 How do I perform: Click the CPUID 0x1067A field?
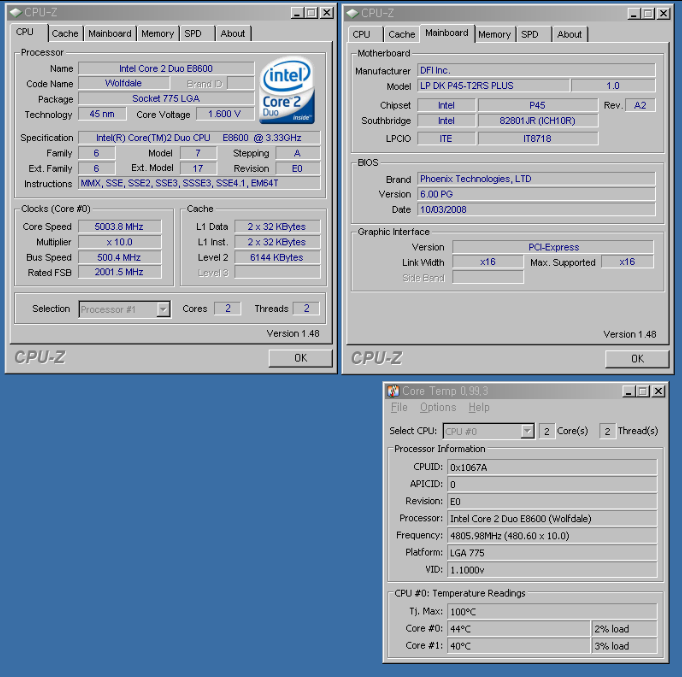click(x=552, y=467)
